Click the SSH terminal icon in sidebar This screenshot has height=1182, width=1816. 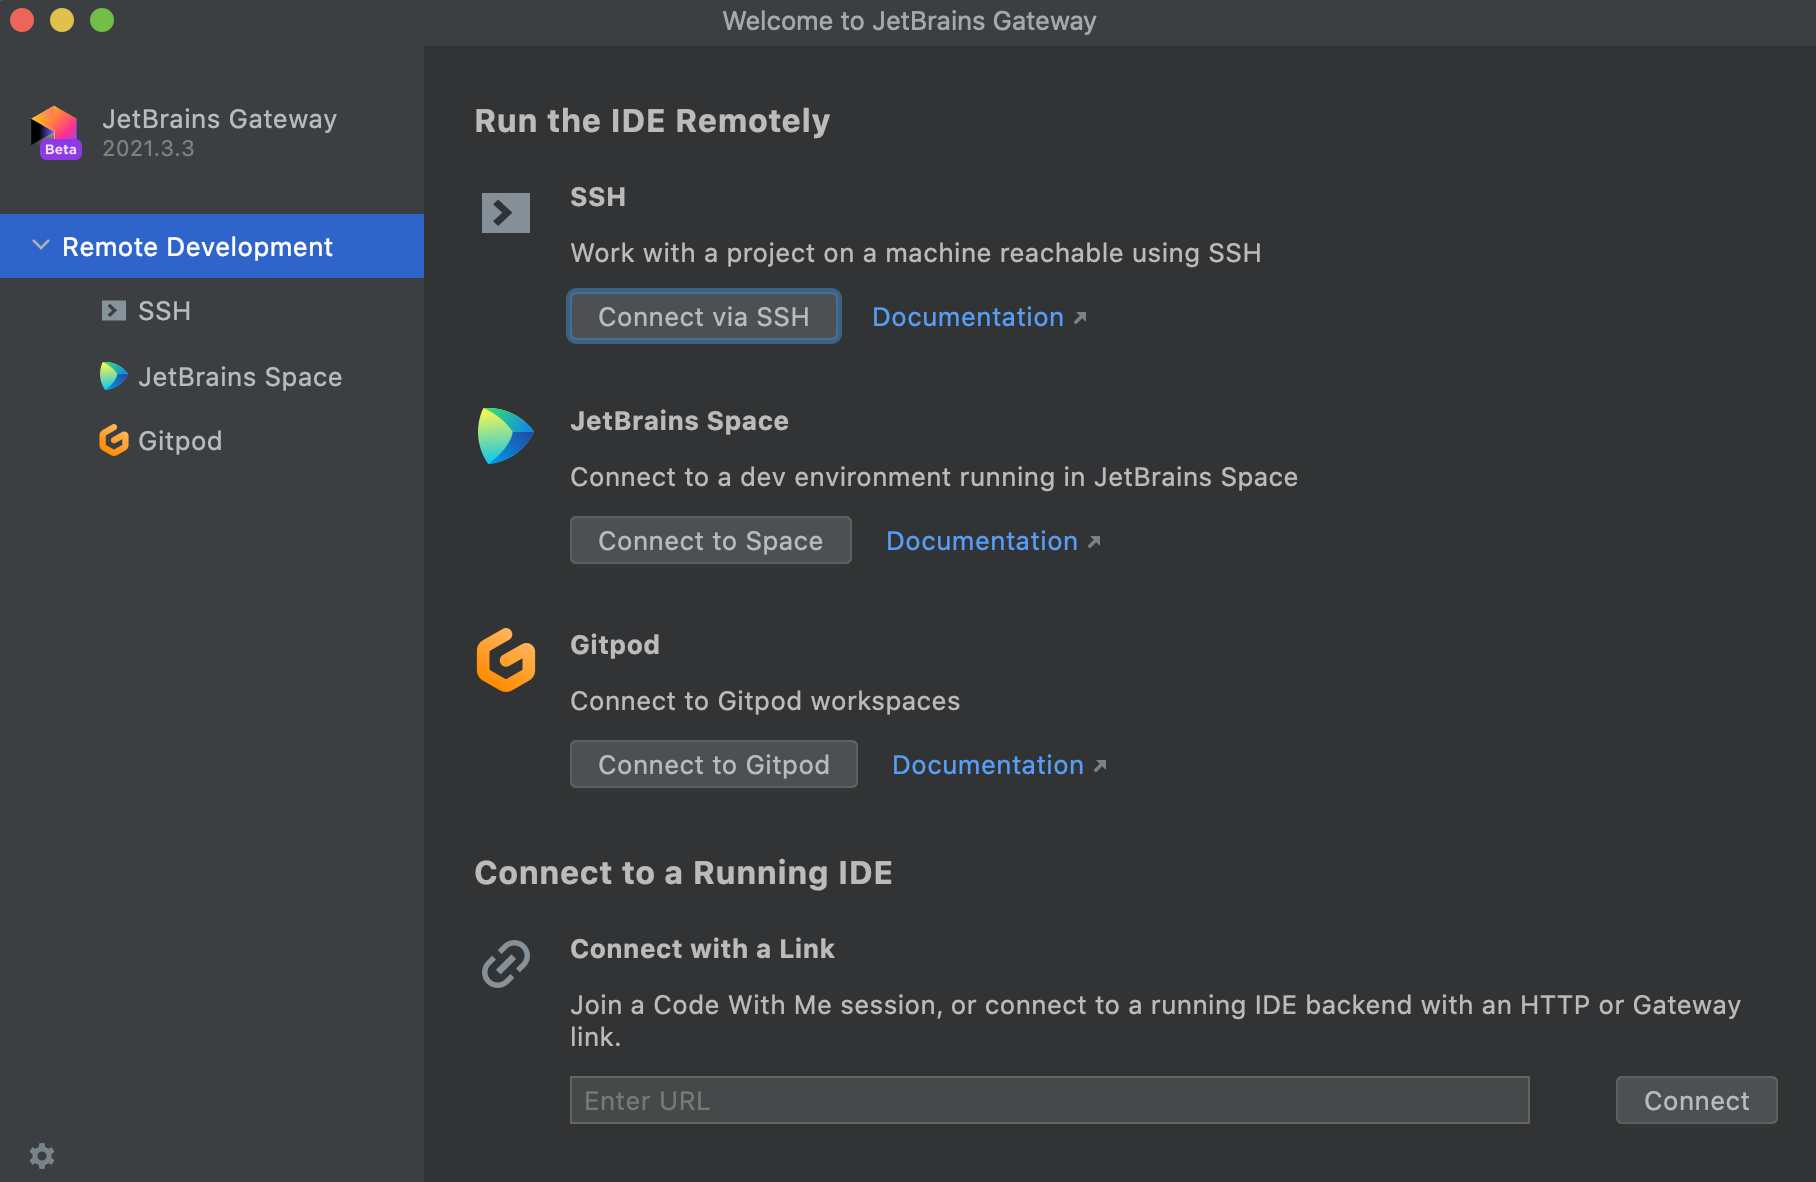pos(113,311)
